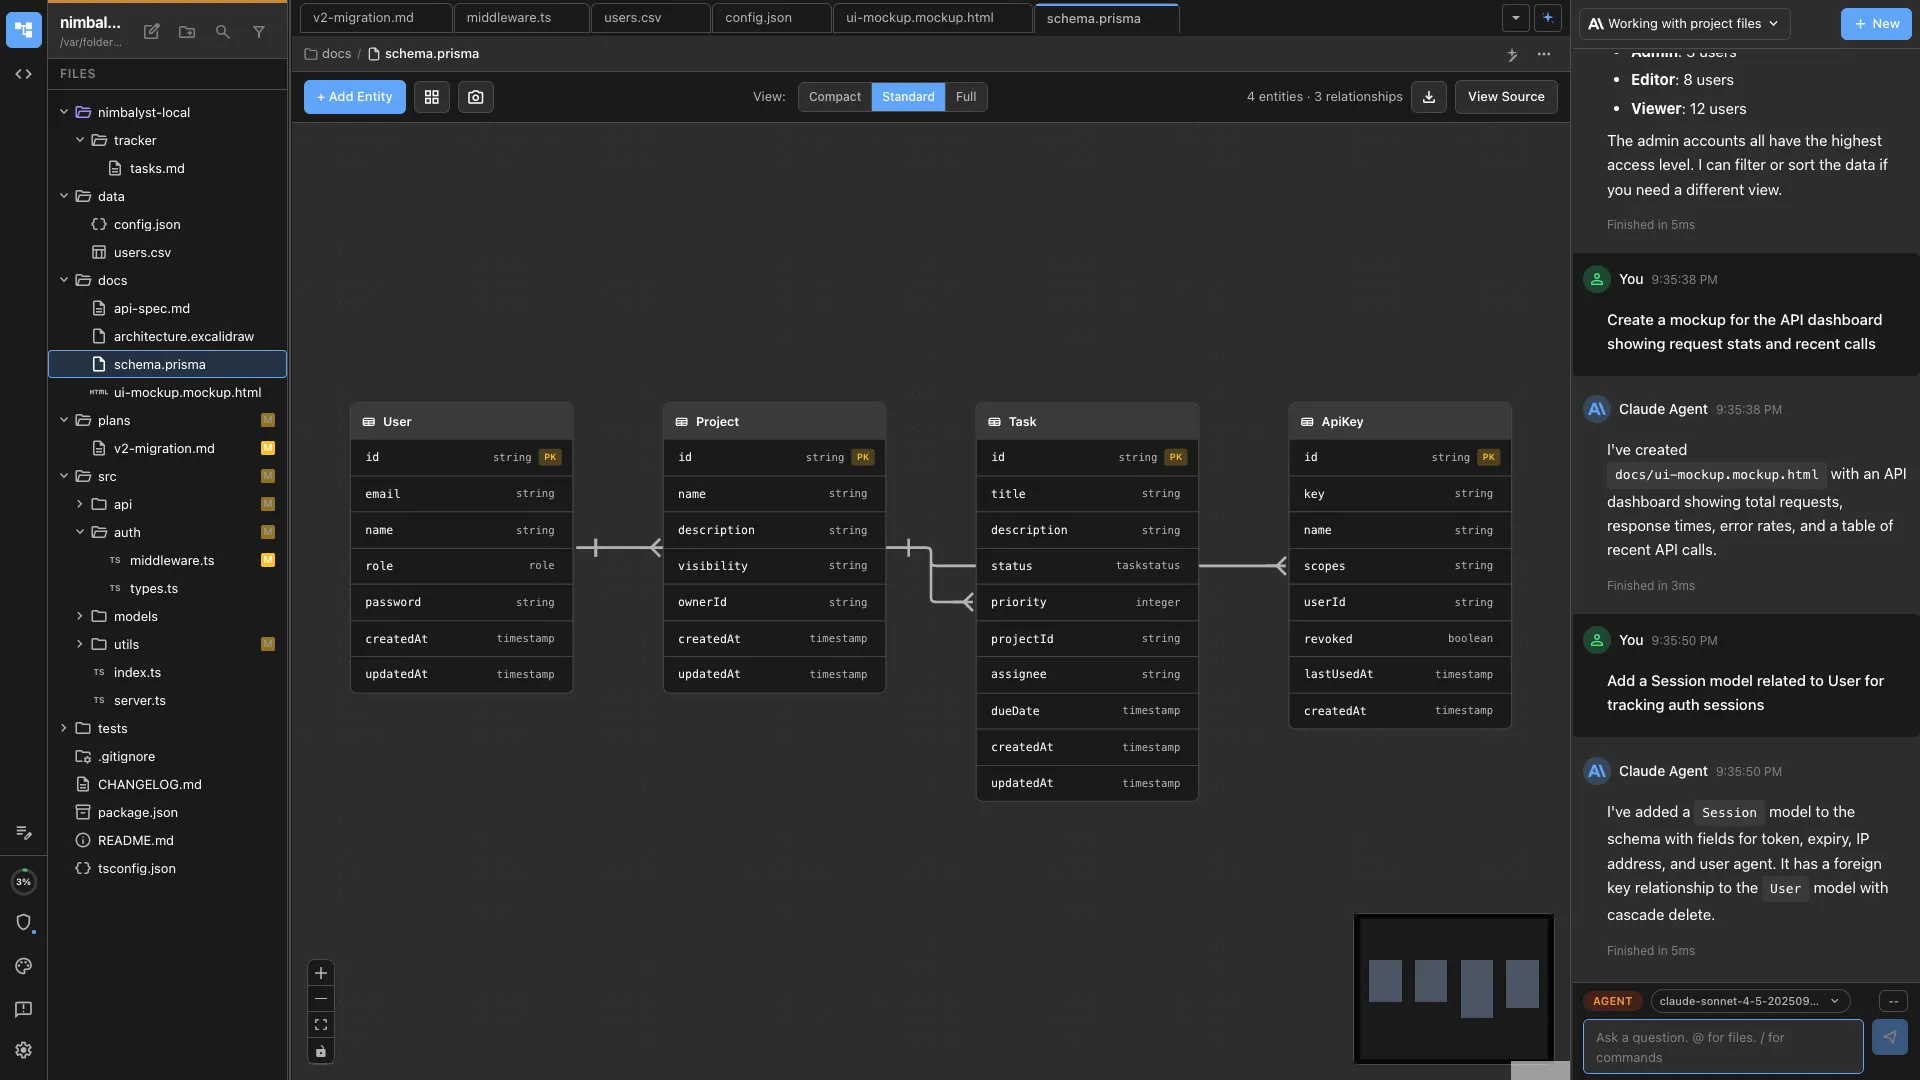Click the View Source button
Viewport: 1920px width, 1080px height.
pyautogui.click(x=1506, y=97)
